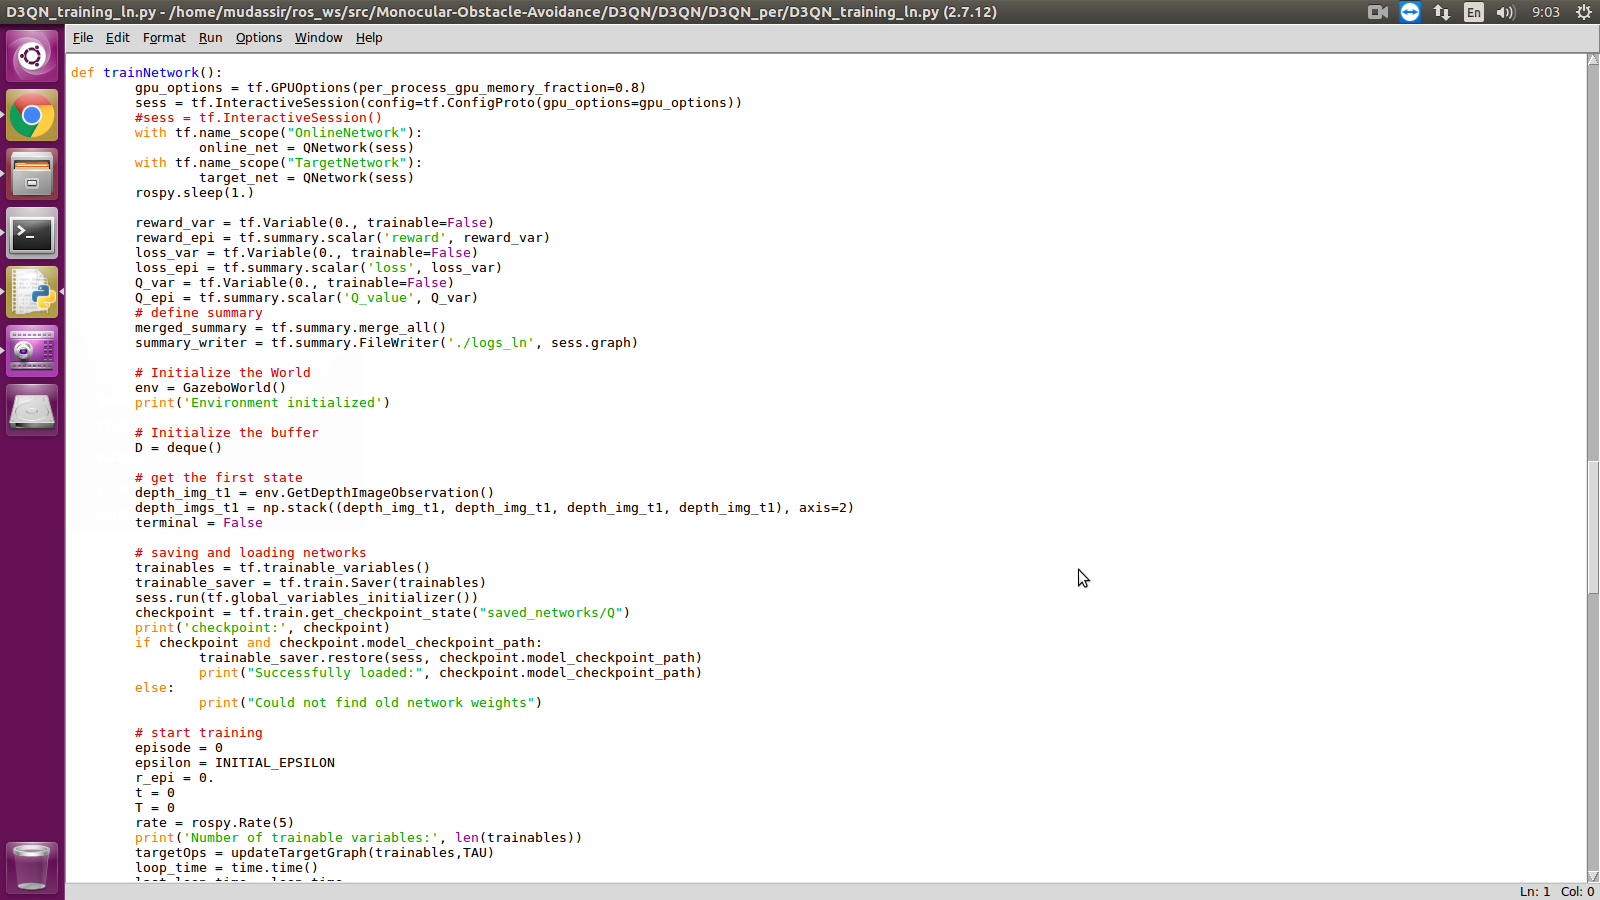Open the Edit menu
This screenshot has width=1600, height=900.
coord(118,38)
